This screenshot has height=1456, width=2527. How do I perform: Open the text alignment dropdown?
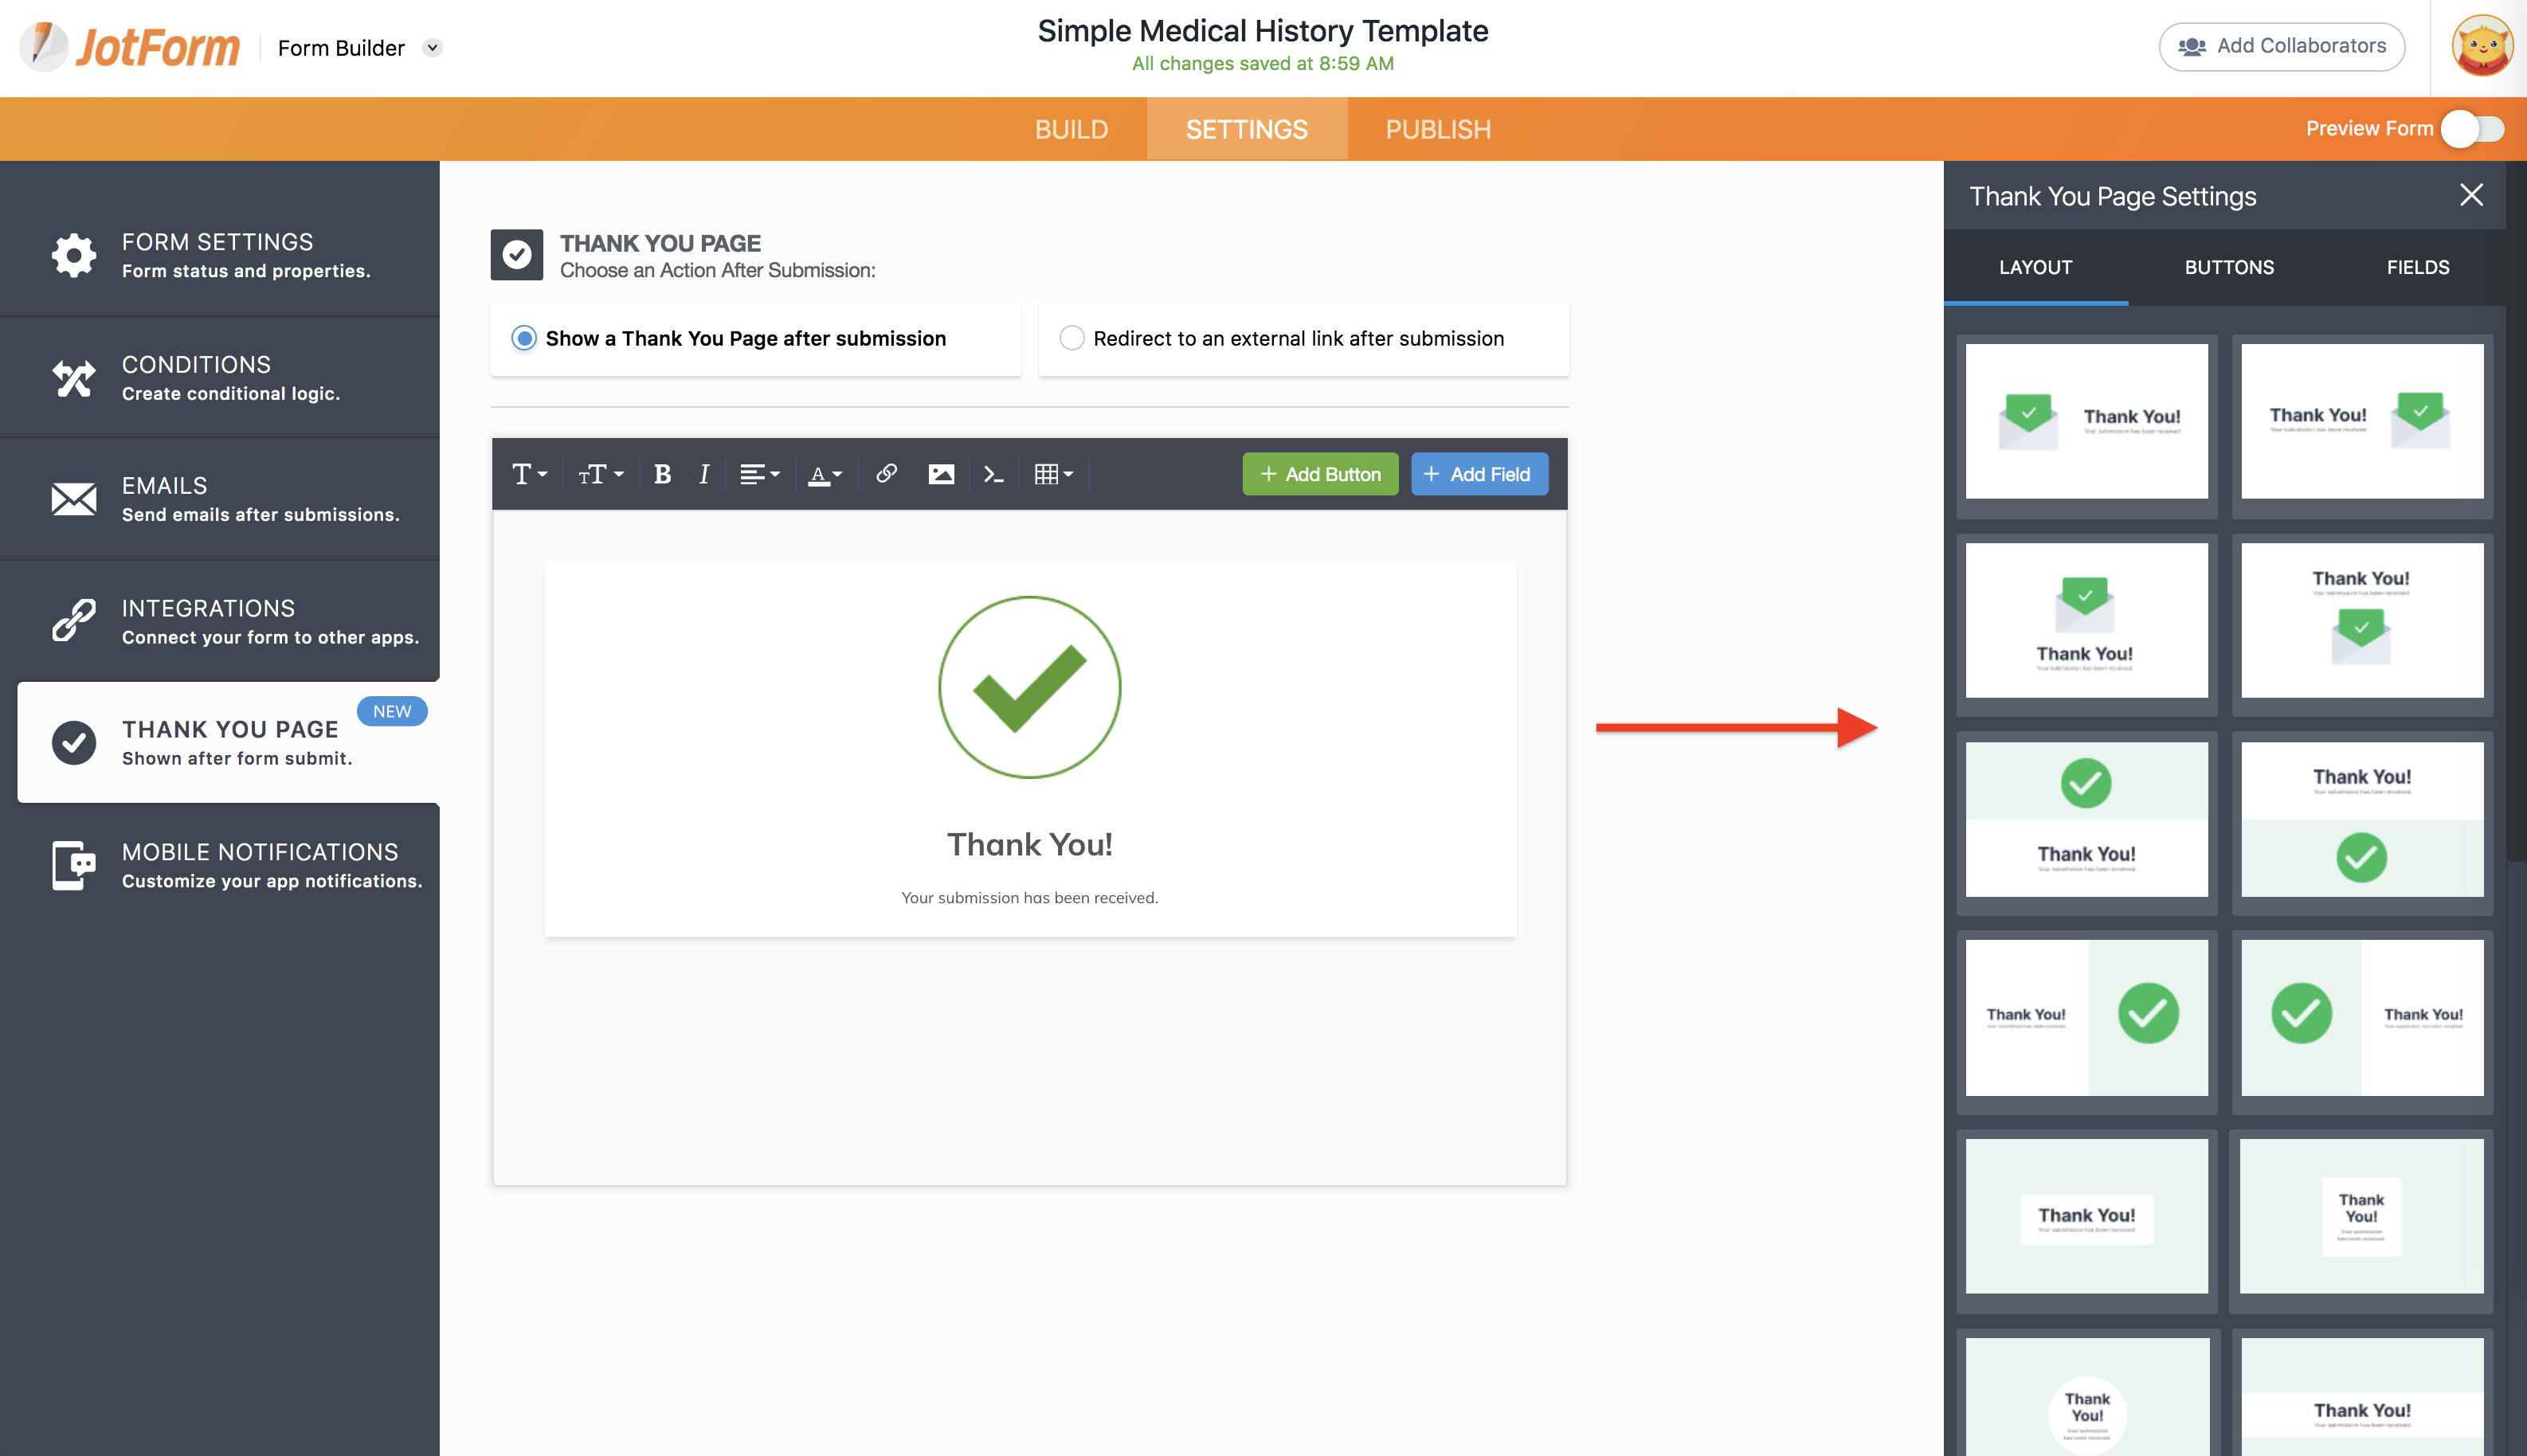(x=759, y=474)
